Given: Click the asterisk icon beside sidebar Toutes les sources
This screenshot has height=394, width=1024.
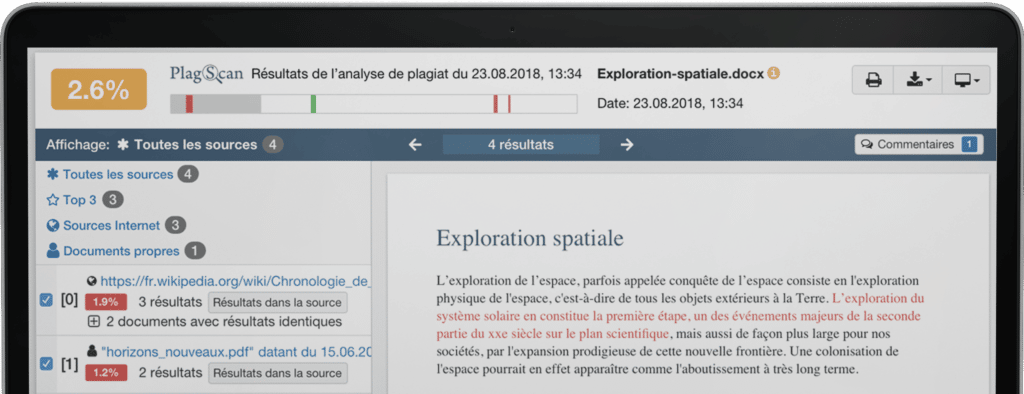Looking at the screenshot, I should 53,174.
